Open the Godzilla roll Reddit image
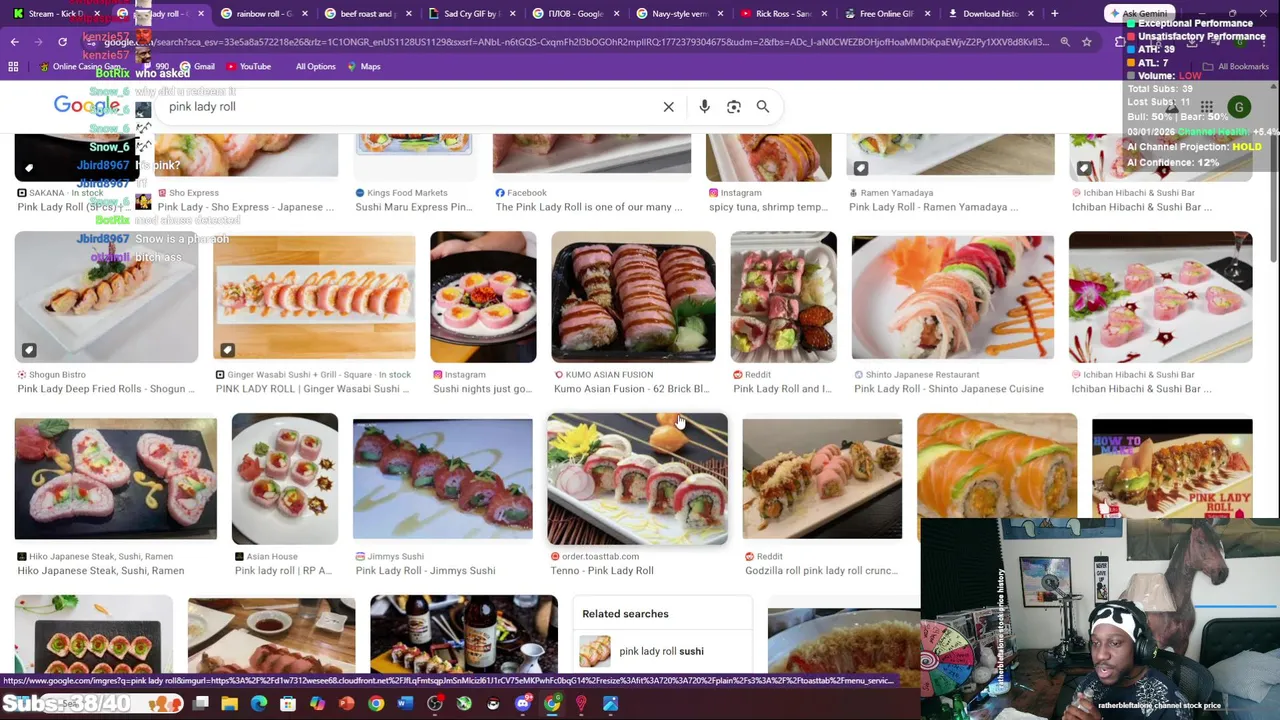Viewport: 1280px width, 720px height. (822, 478)
